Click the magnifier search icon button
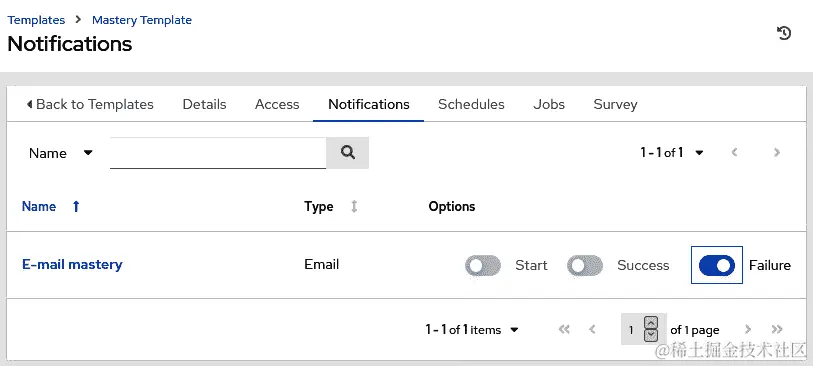 pos(347,152)
